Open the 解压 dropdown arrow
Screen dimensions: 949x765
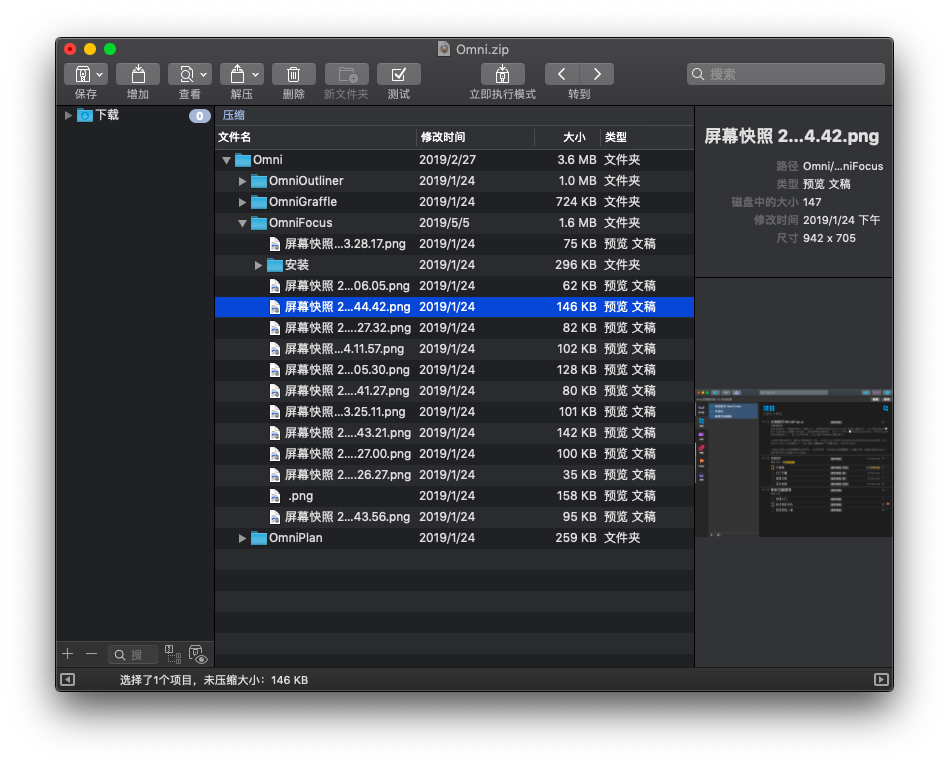tap(257, 74)
